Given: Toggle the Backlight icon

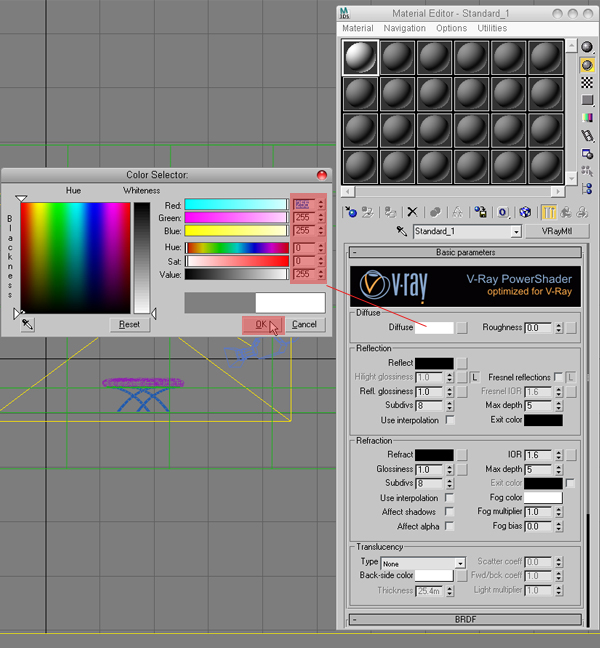Looking at the screenshot, I should click(x=587, y=65).
